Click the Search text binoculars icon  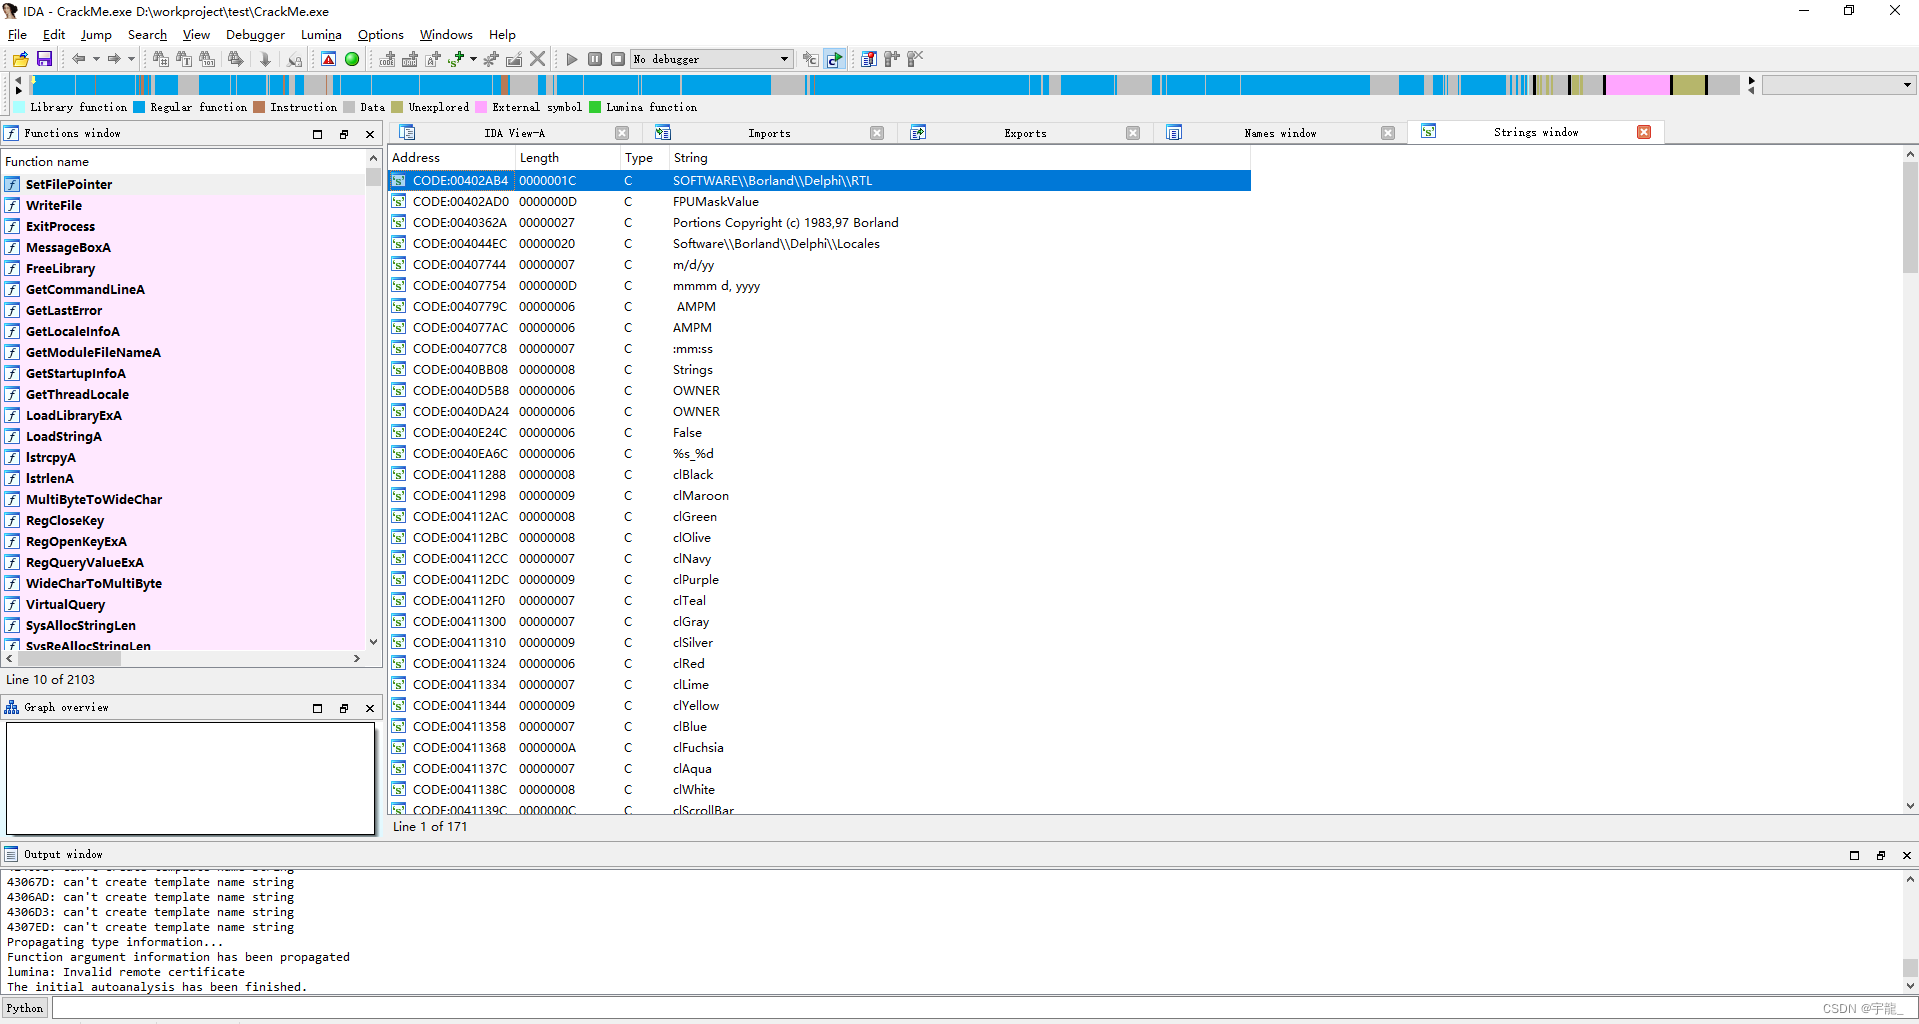point(184,59)
